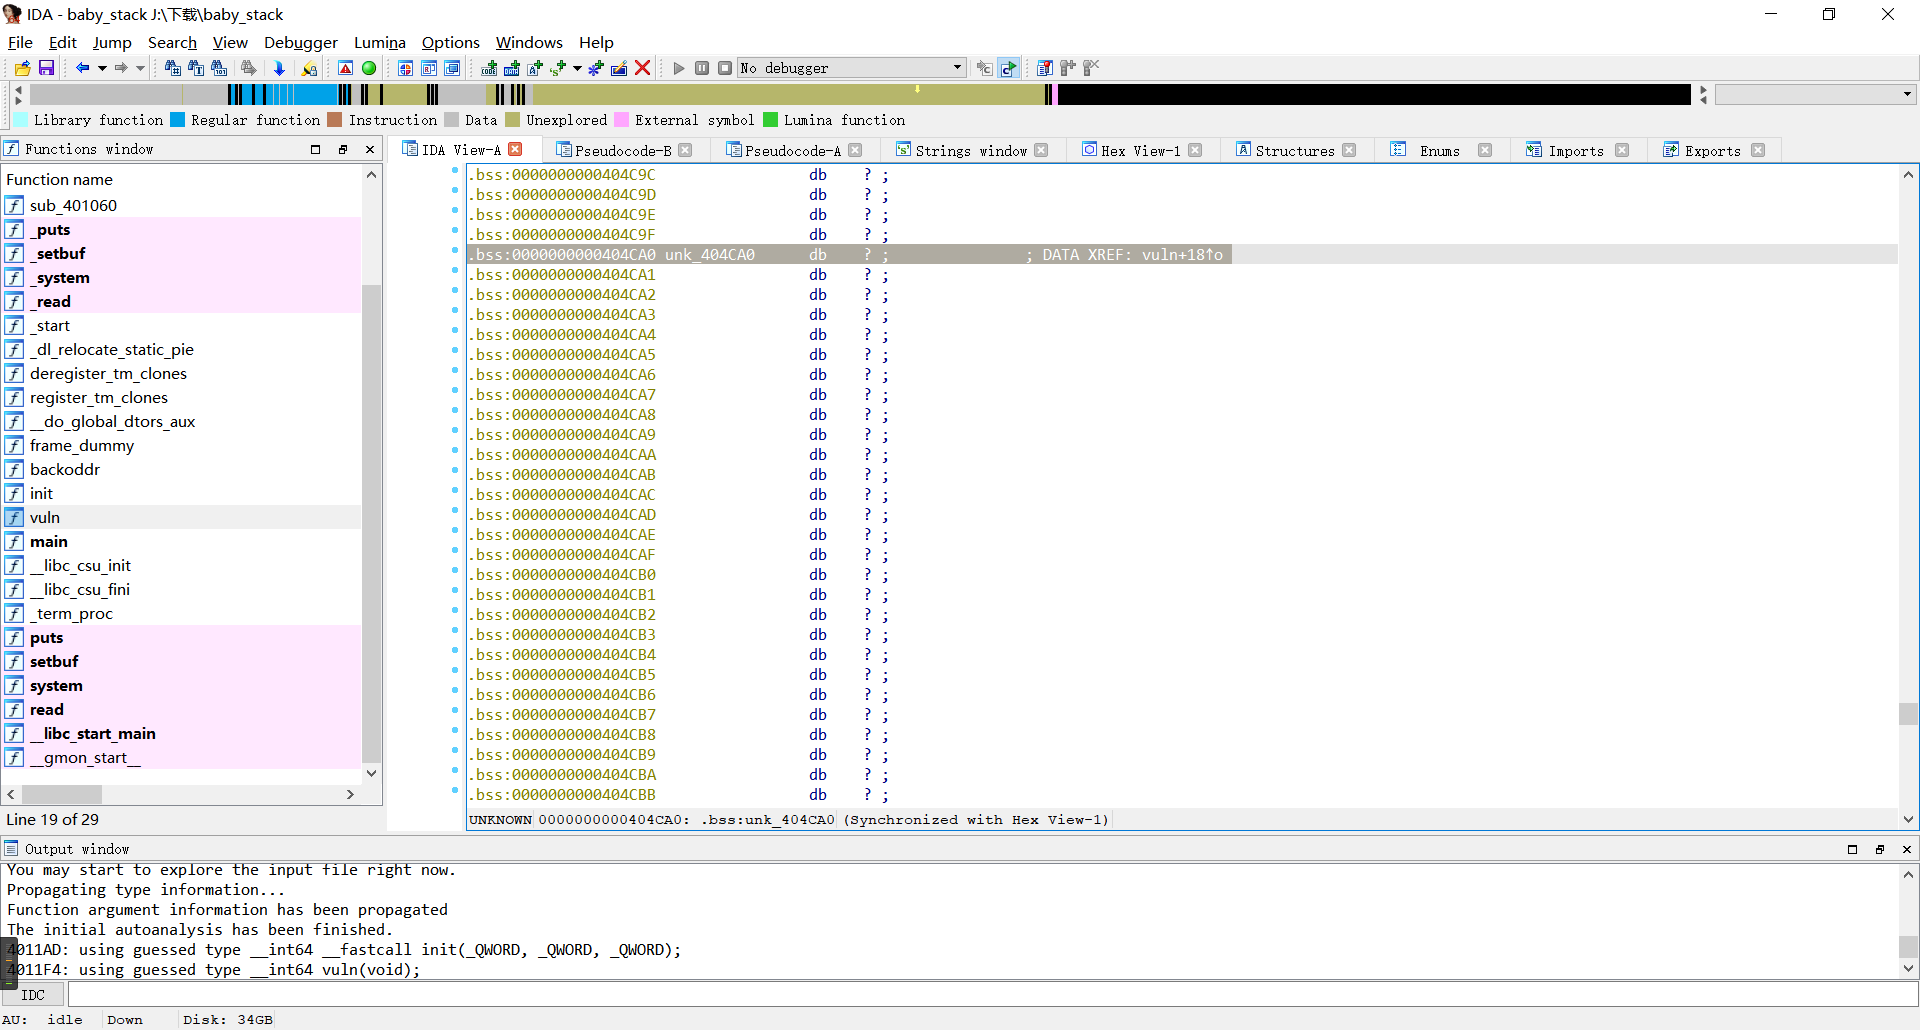The width and height of the screenshot is (1920, 1030).
Task: Start the process with the play icon
Action: pyautogui.click(x=679, y=68)
